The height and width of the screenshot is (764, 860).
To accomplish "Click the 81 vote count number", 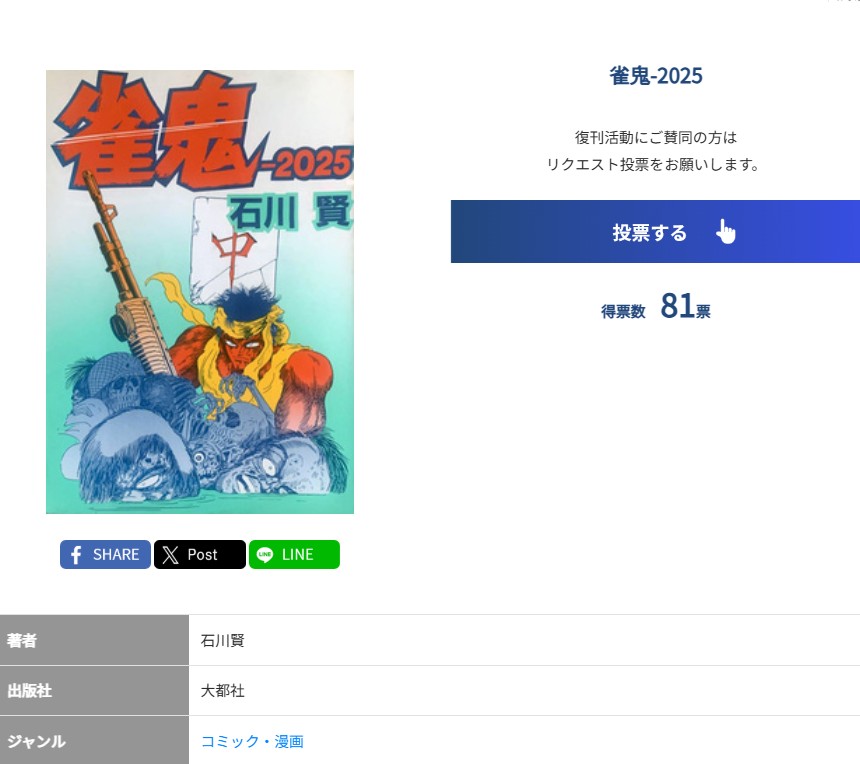I will point(677,306).
